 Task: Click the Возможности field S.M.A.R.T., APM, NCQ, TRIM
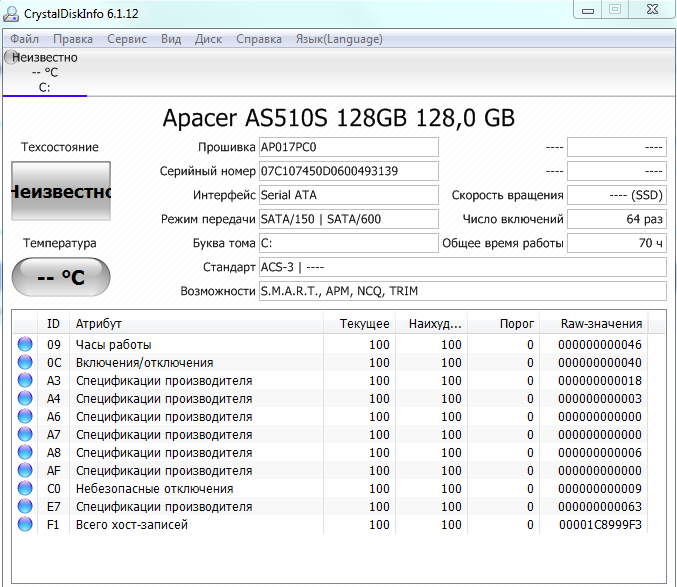click(463, 291)
